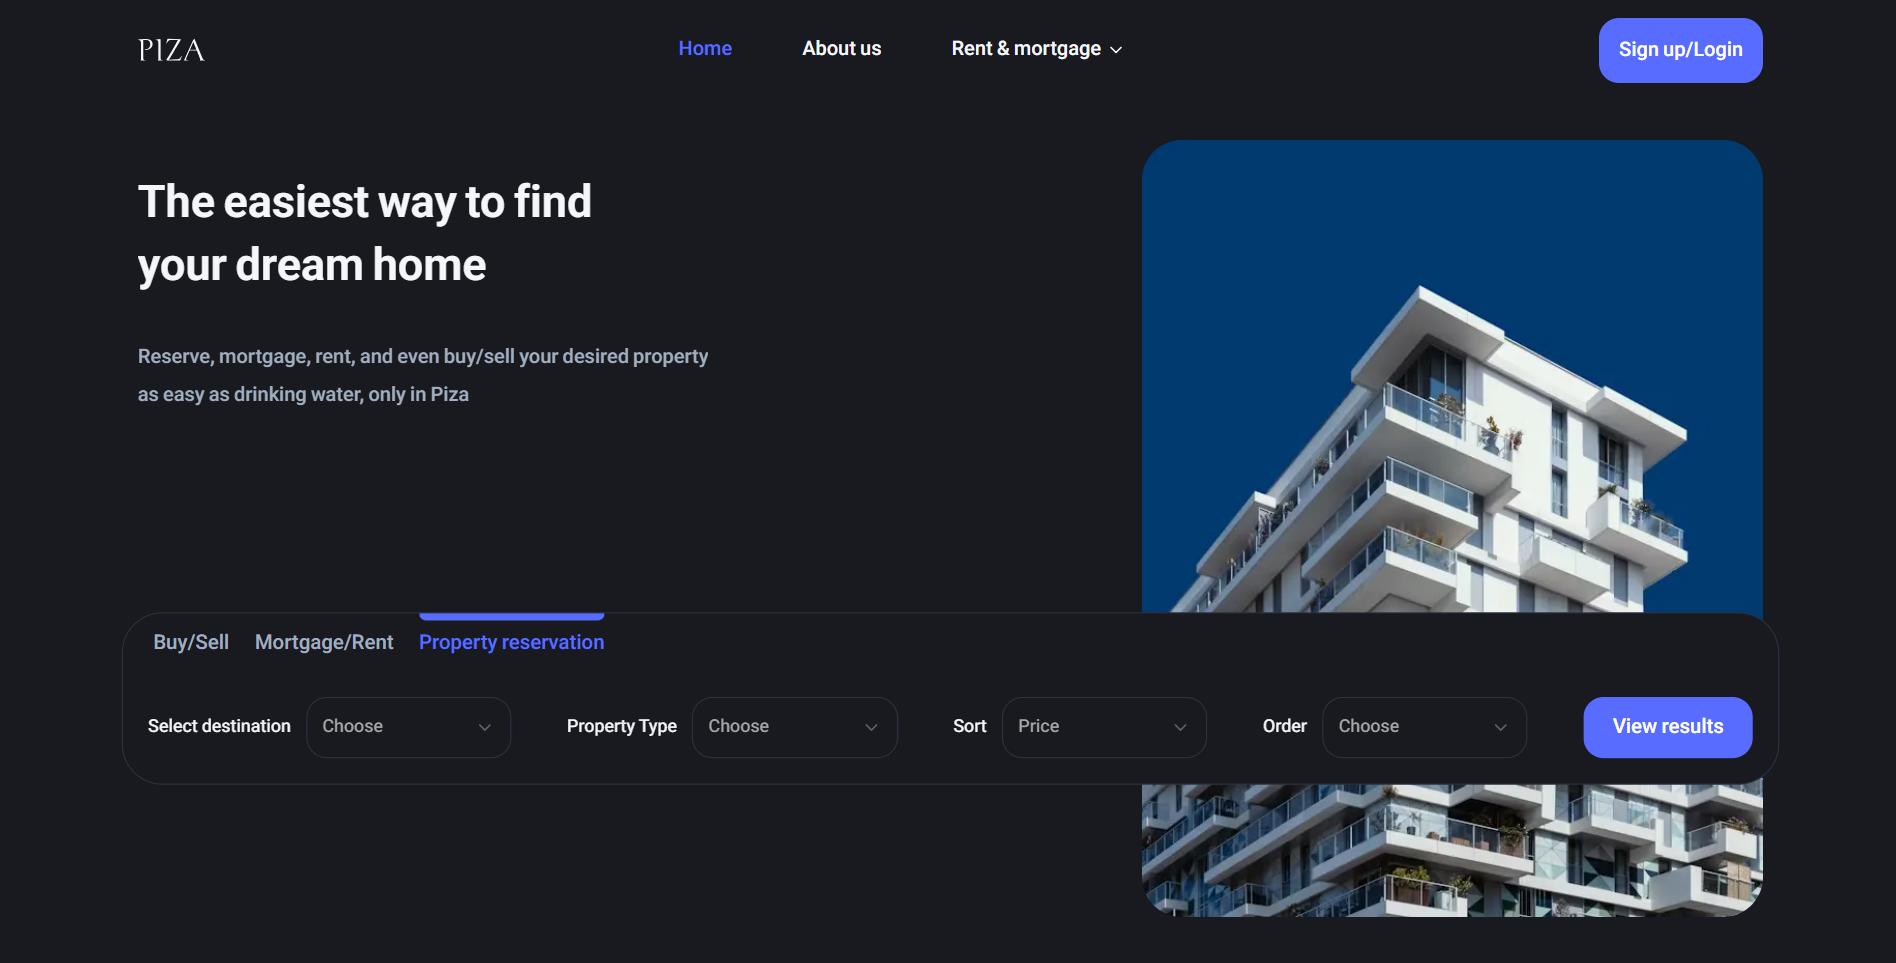Open the Home navigation link
This screenshot has height=963, width=1896.
click(x=705, y=48)
